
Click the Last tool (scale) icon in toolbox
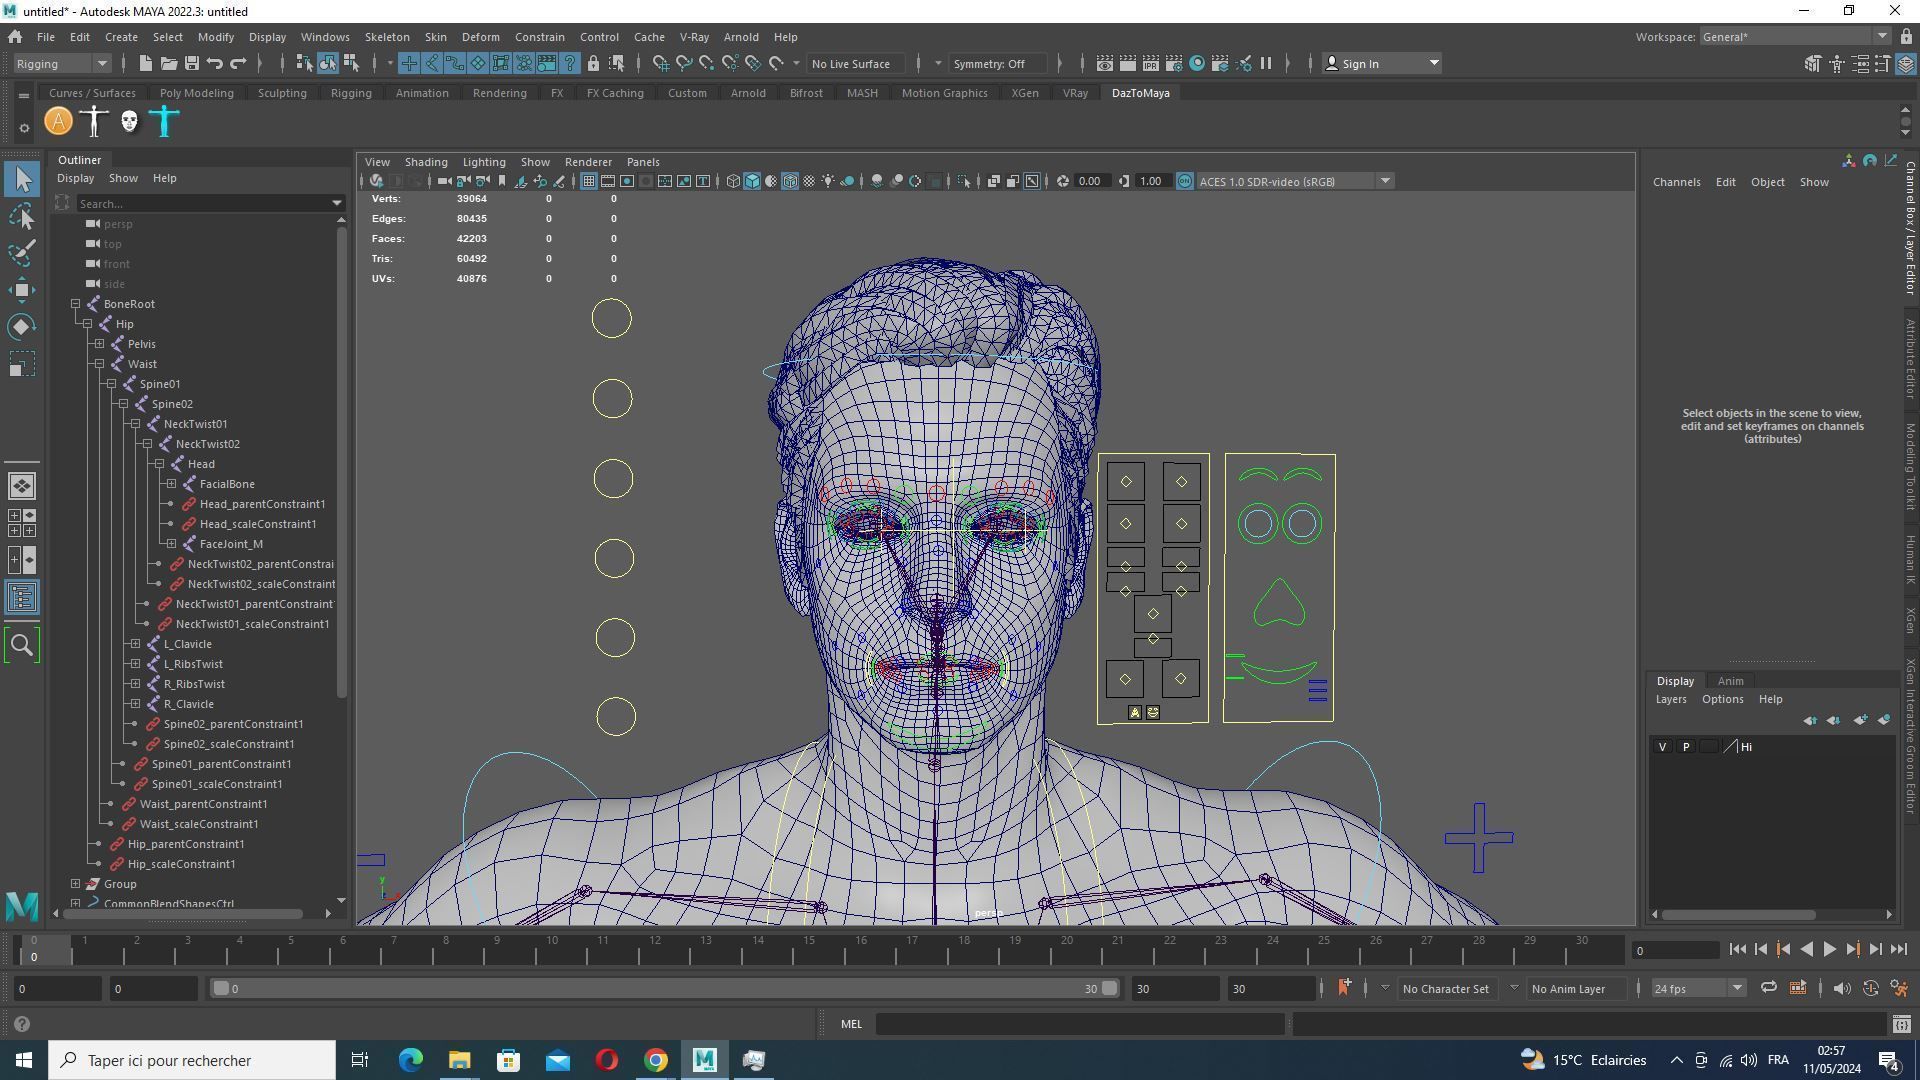click(x=22, y=364)
